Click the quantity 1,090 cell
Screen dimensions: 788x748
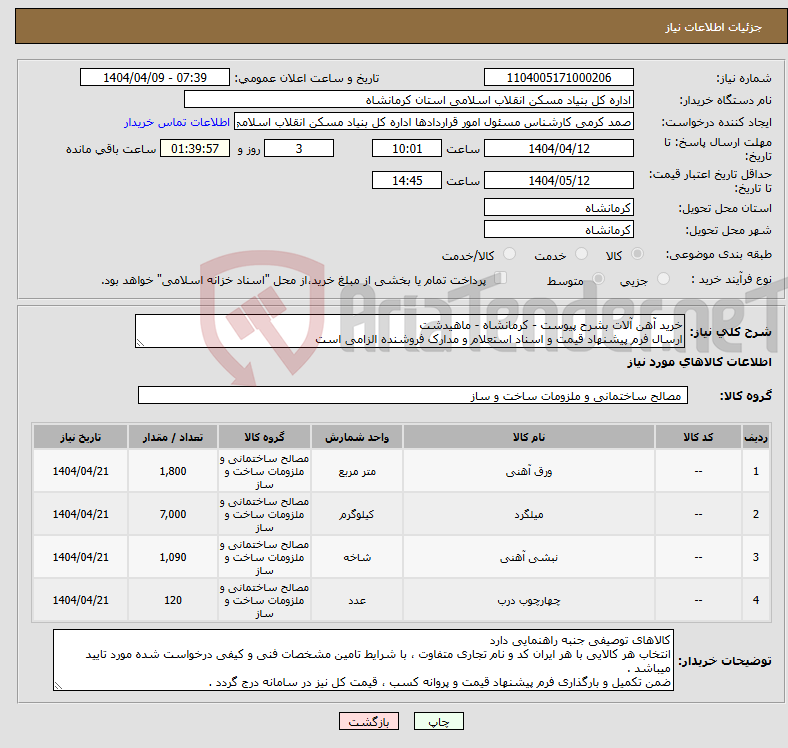(173, 557)
